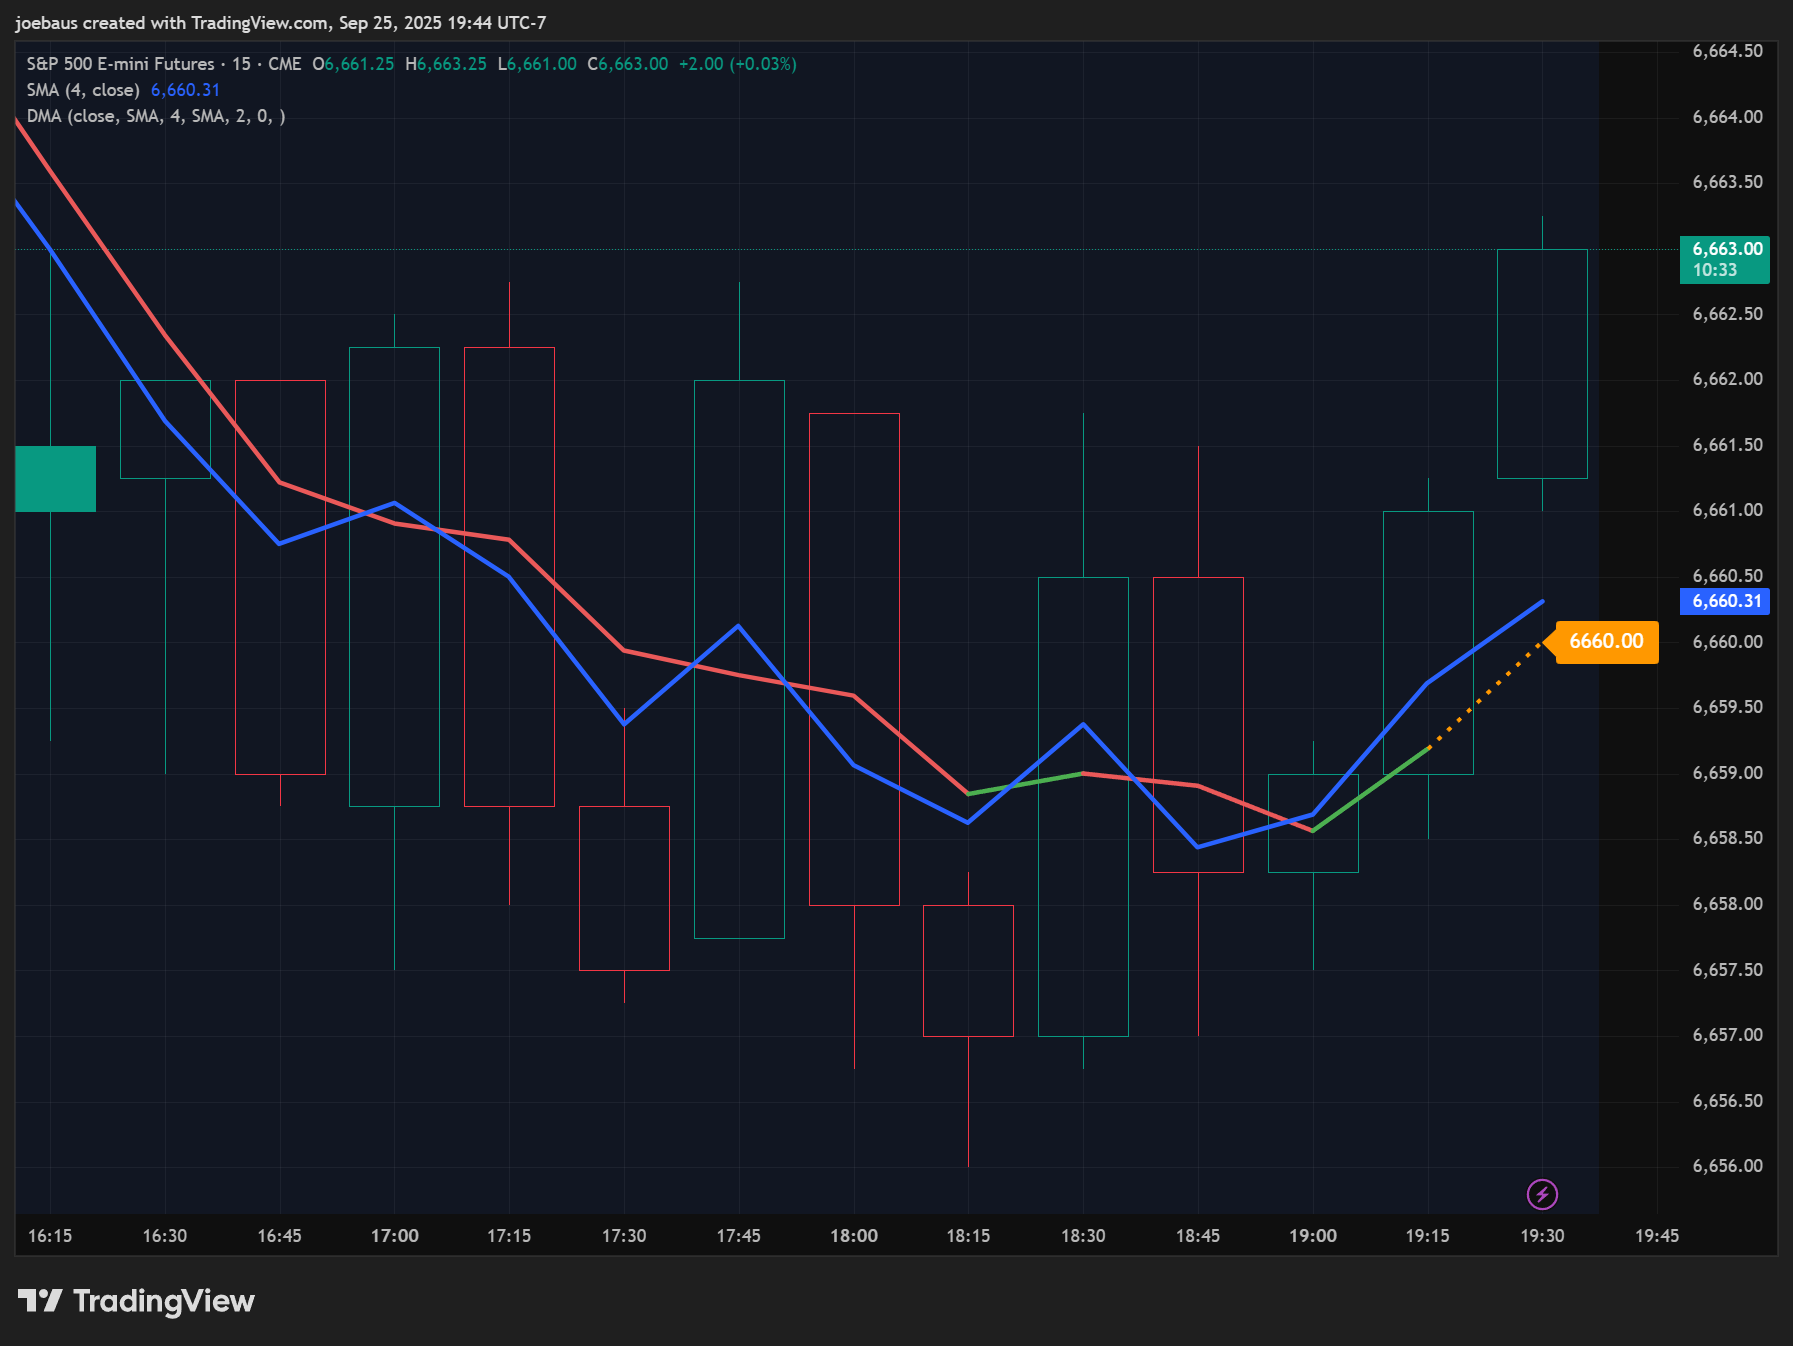Click the 6,657.00 price axis label
Screen dimensions: 1793x1346
pos(1727,1035)
